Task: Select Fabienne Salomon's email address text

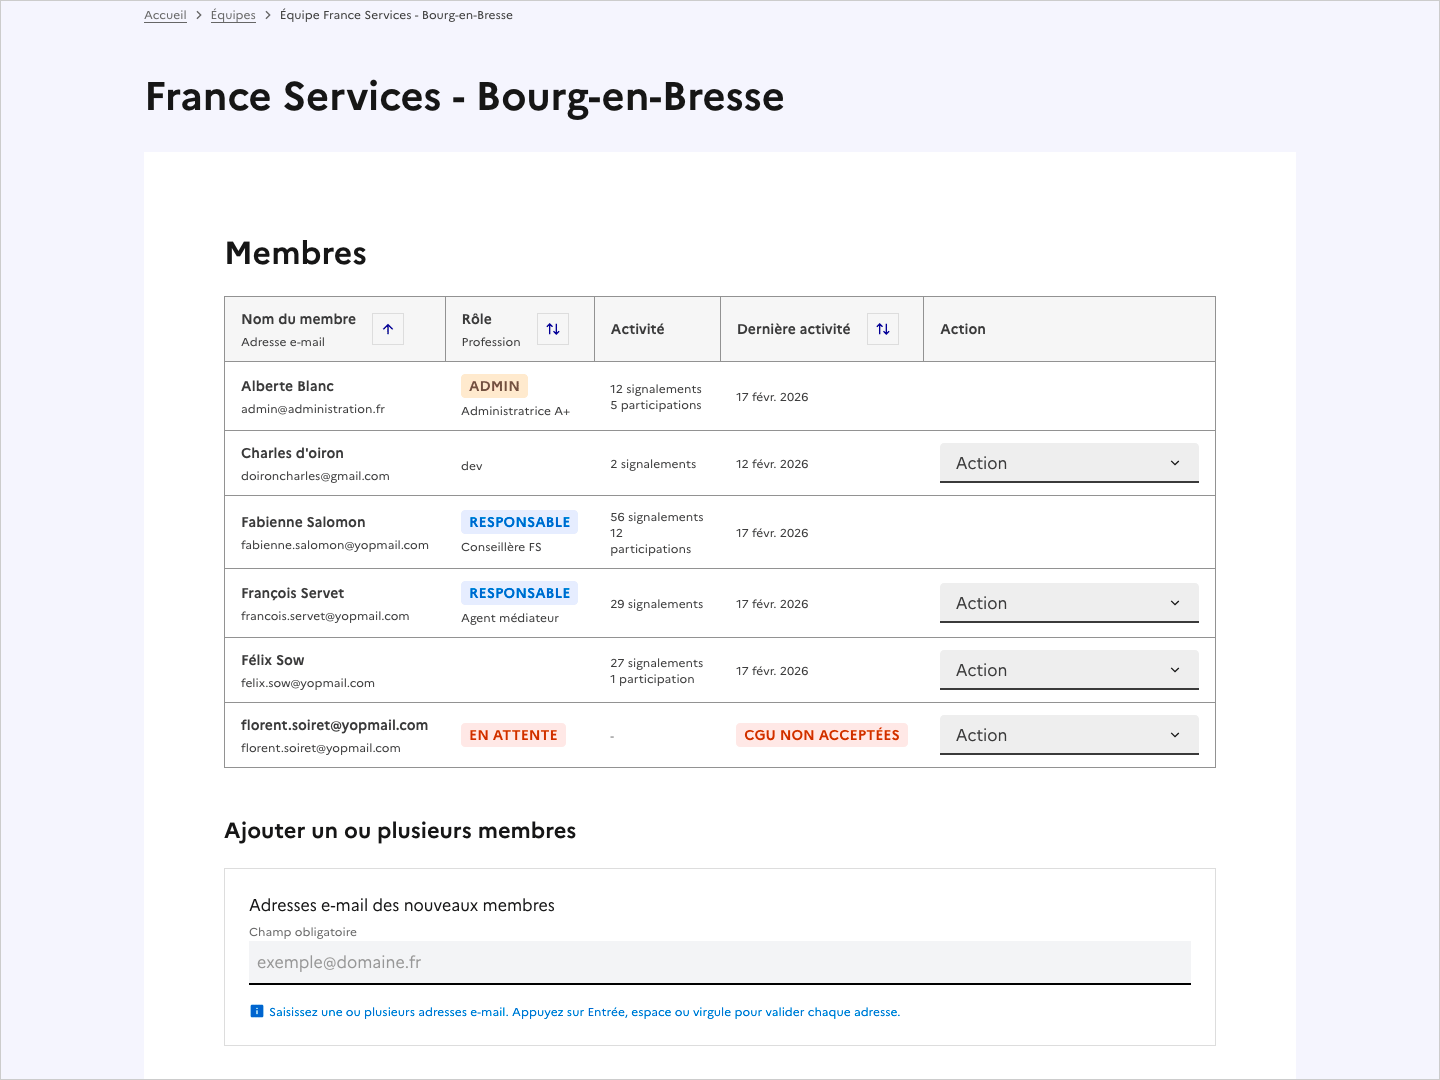Action: [334, 545]
